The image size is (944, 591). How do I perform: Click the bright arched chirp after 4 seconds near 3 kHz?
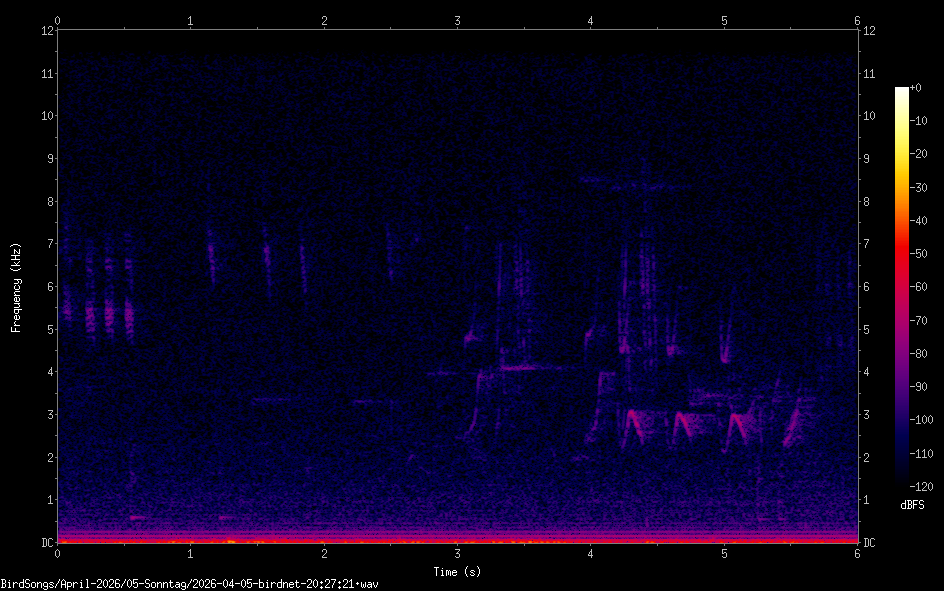tap(635, 423)
